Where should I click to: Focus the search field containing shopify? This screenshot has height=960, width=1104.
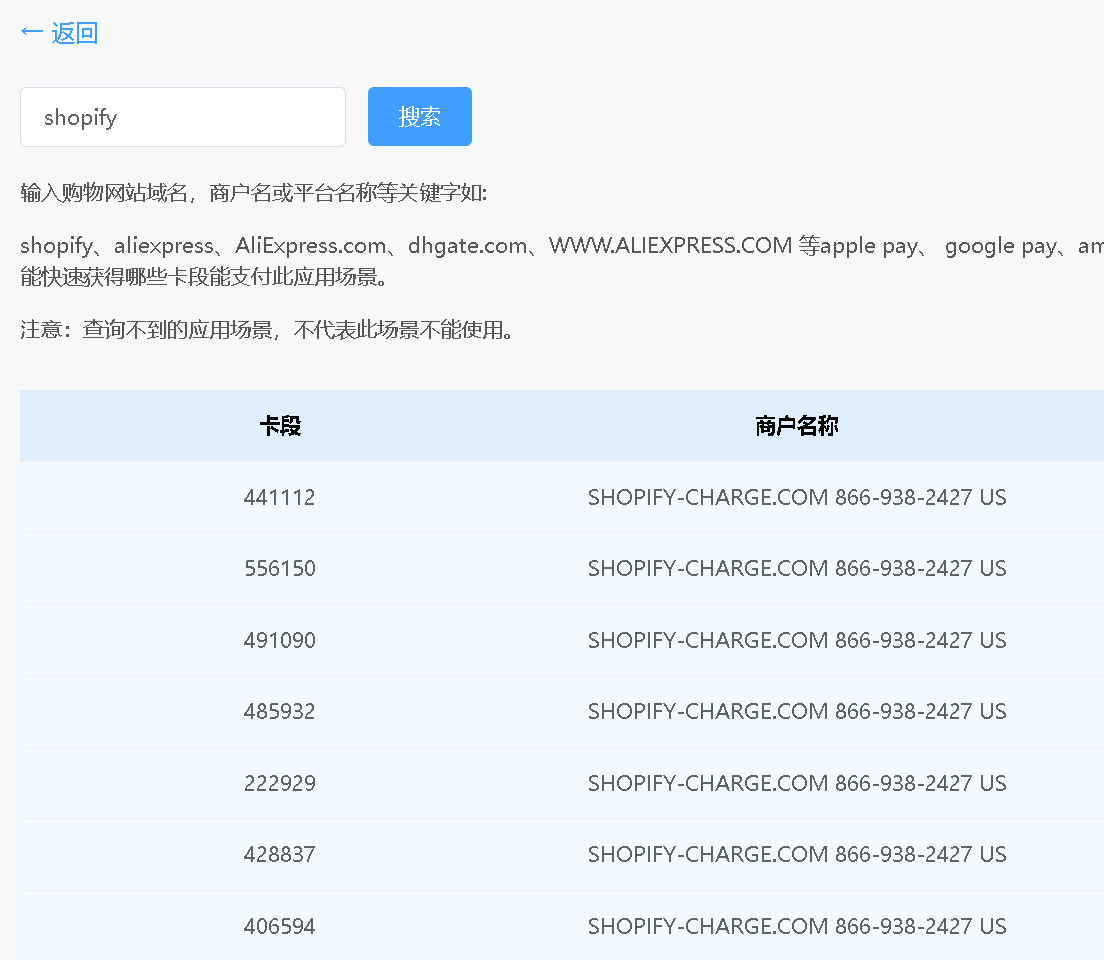(x=183, y=117)
